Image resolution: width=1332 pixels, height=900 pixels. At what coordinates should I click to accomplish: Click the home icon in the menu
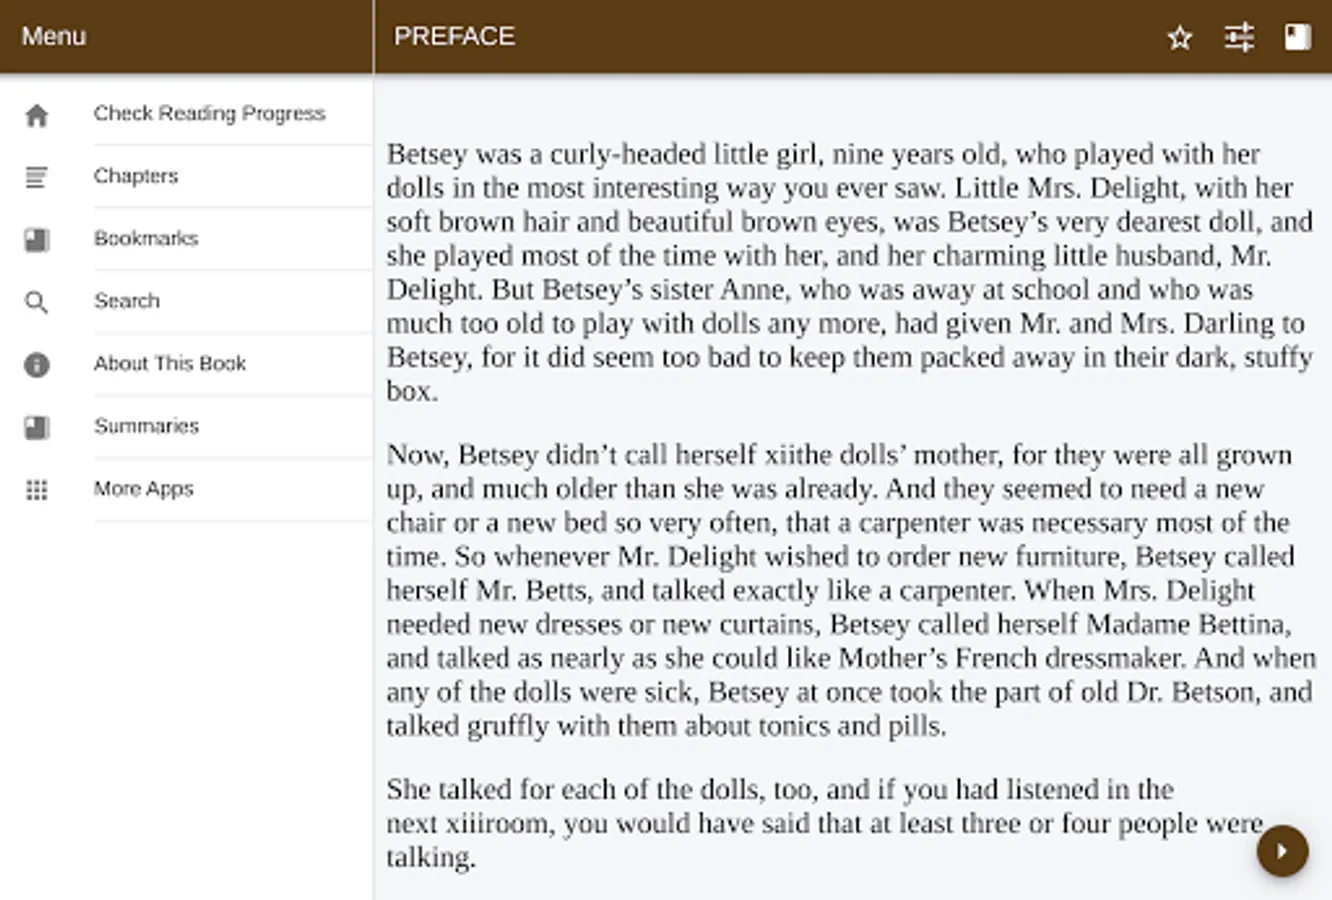click(37, 115)
